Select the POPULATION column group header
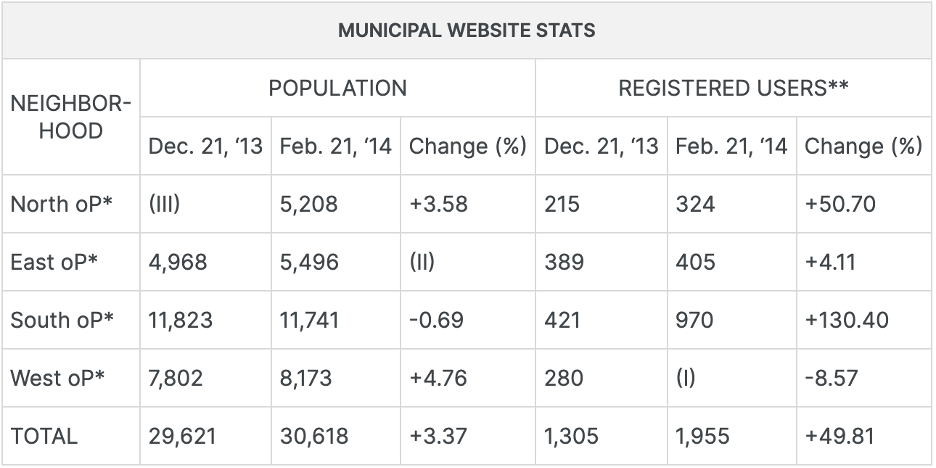 tap(337, 88)
